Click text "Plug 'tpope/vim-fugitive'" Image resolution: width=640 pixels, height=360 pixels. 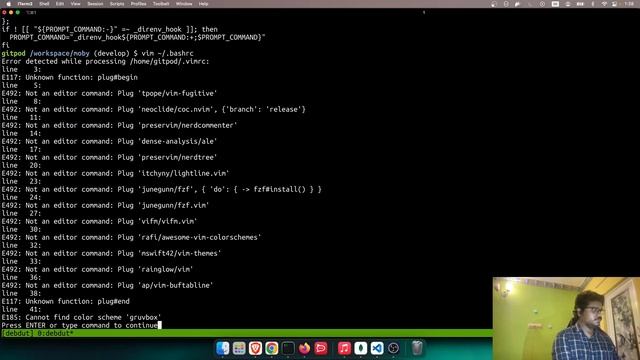[x=167, y=93]
